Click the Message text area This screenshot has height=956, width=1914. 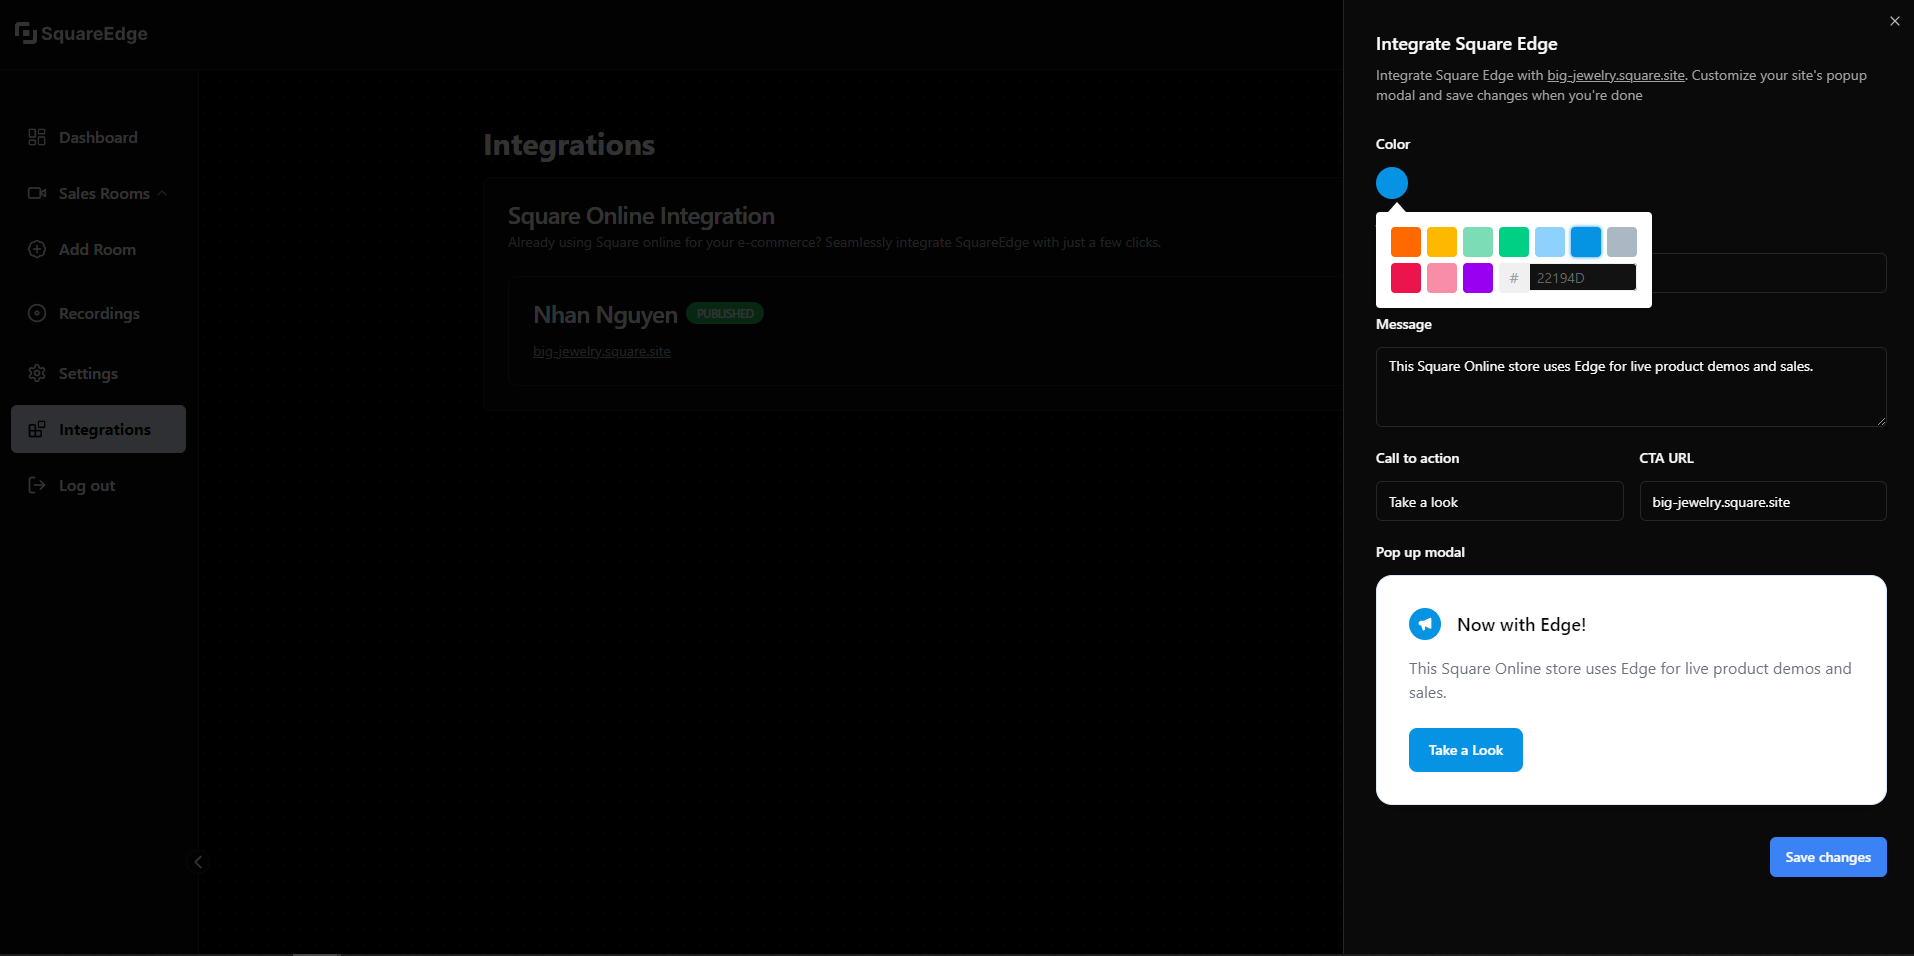1631,387
